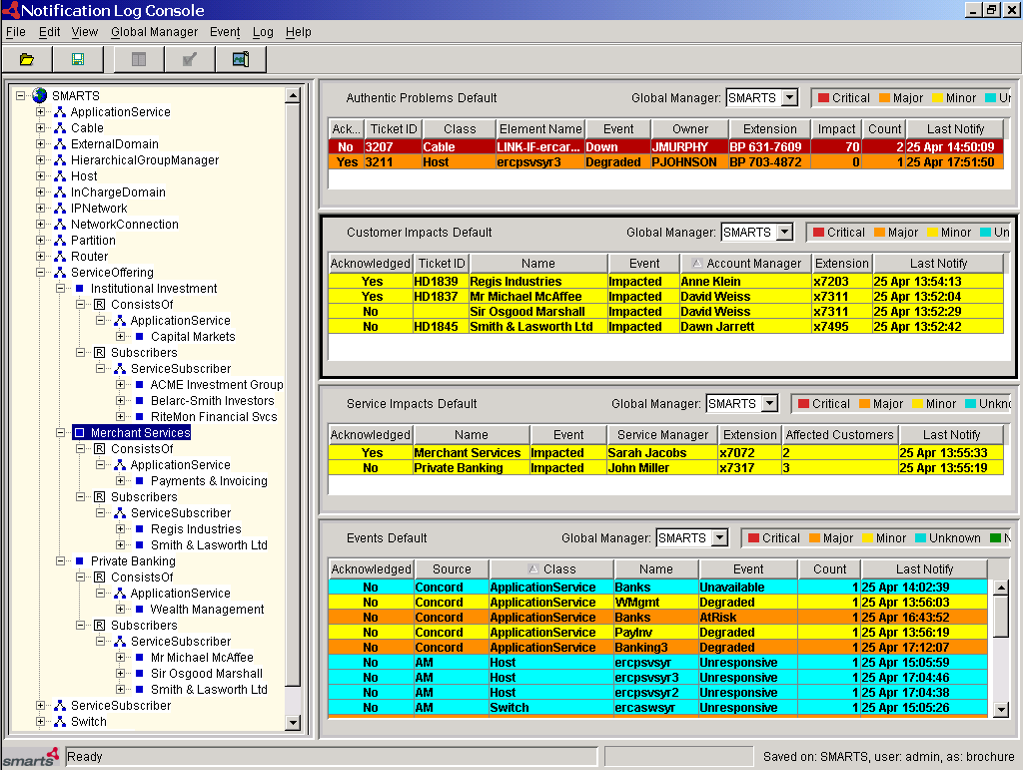1023x770 pixels.
Task: Click the ServiceOffering class icon
Action: point(60,273)
